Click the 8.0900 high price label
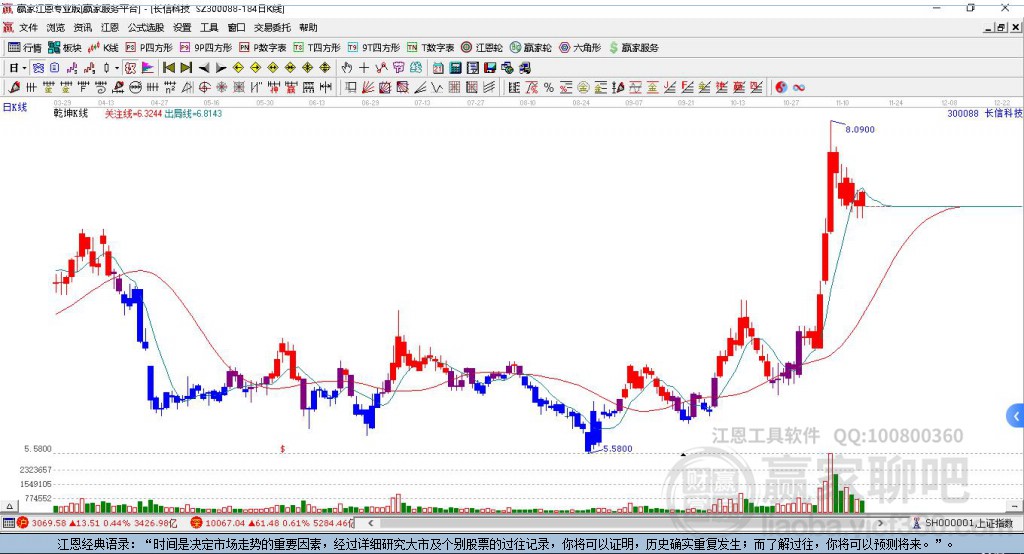This screenshot has width=1024, height=554. pos(859,129)
